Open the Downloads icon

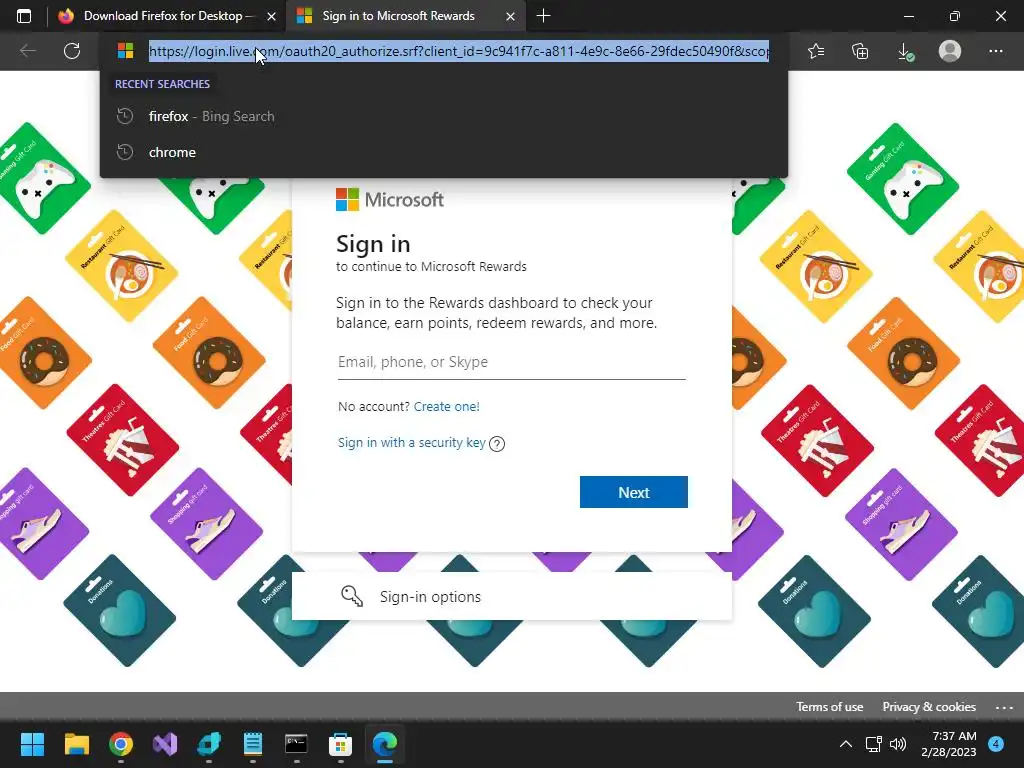pyautogui.click(x=905, y=51)
